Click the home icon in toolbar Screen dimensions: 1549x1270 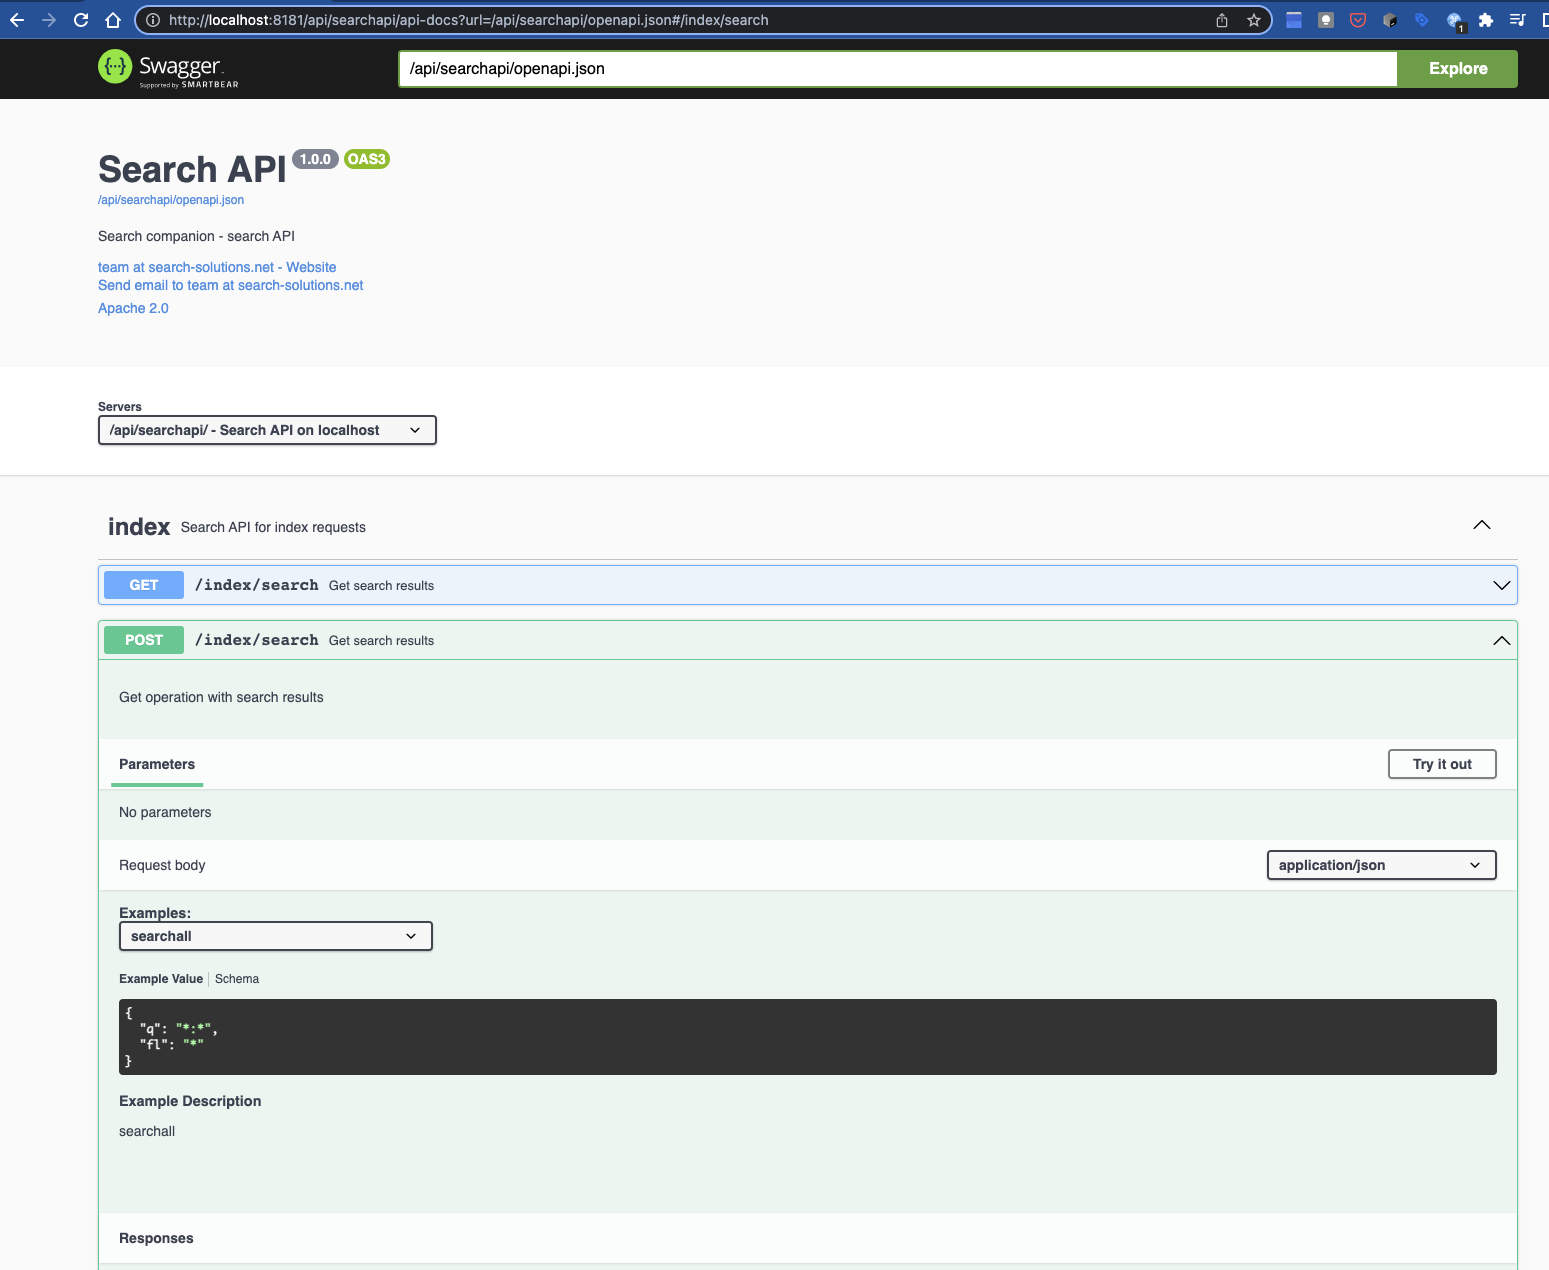pos(112,19)
